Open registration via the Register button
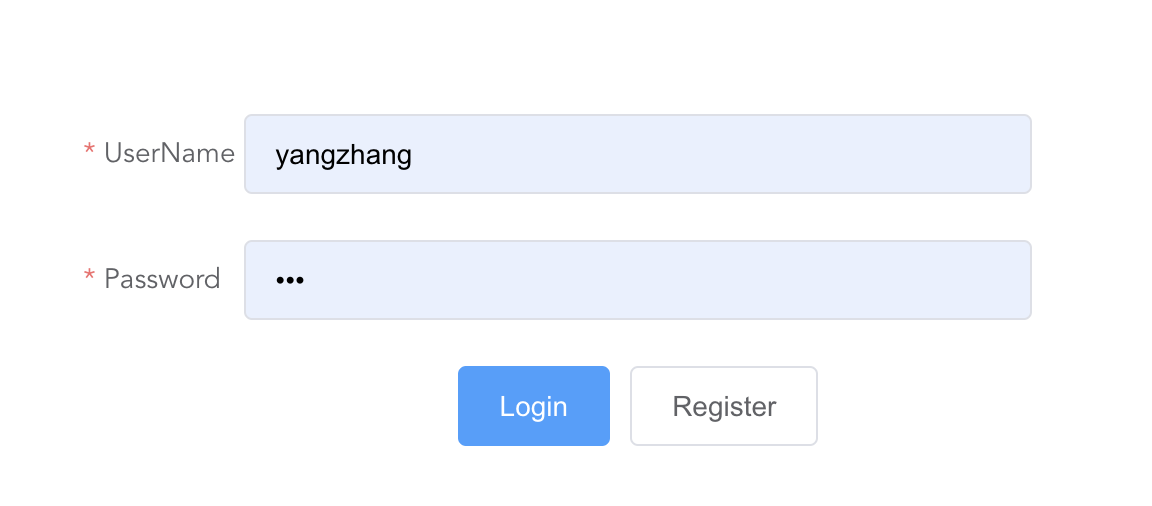This screenshot has width=1152, height=506. [724, 406]
